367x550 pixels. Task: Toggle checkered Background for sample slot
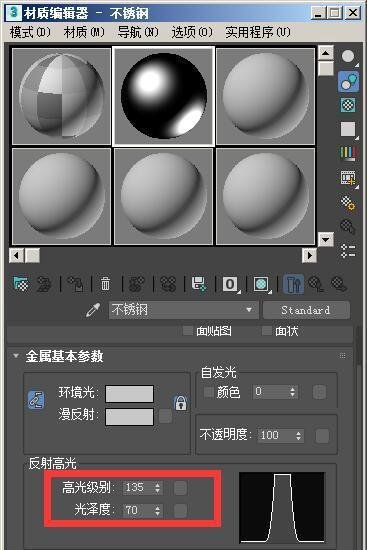348,105
